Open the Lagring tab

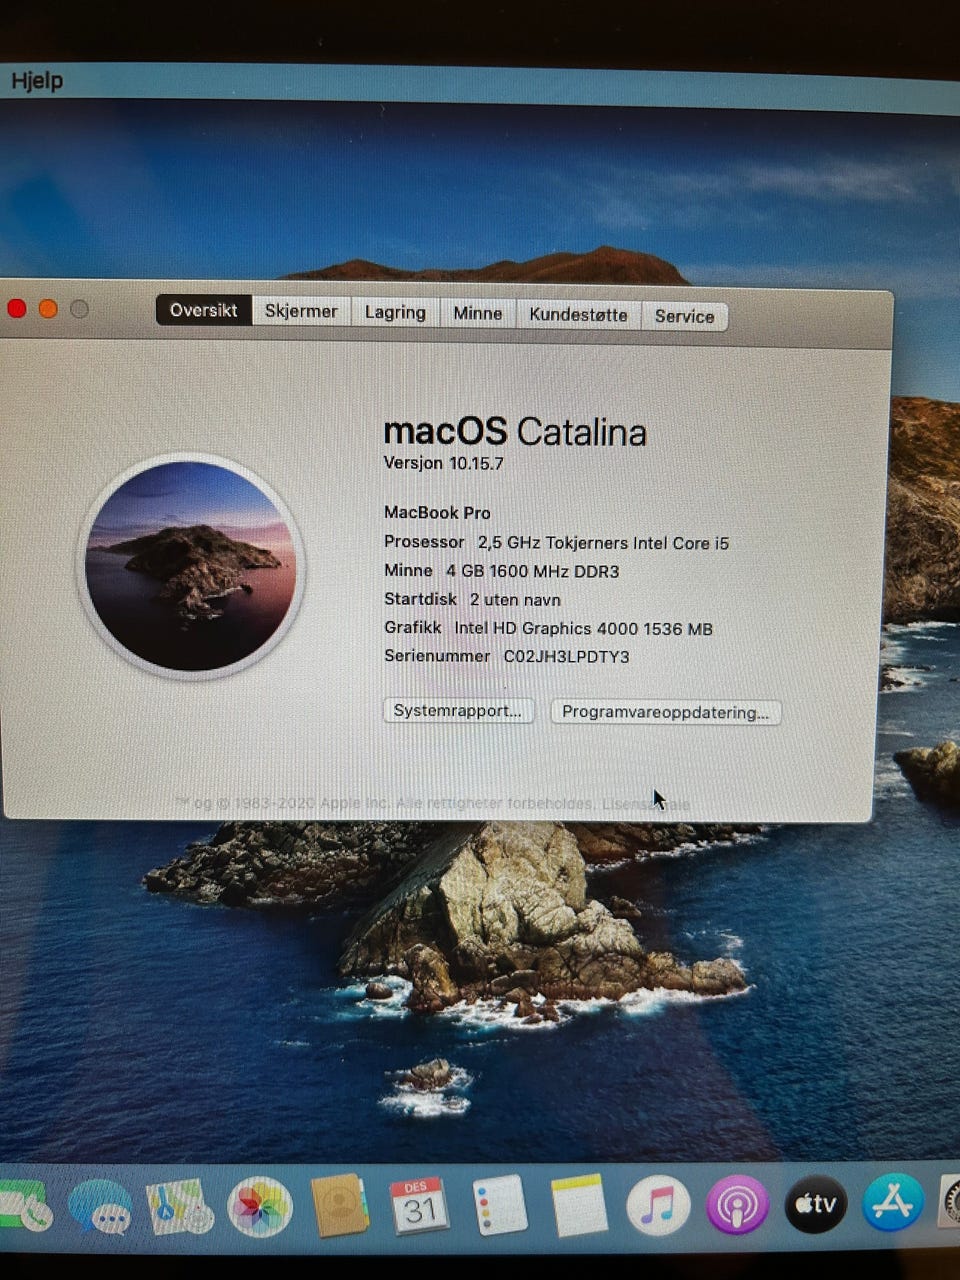click(x=395, y=312)
